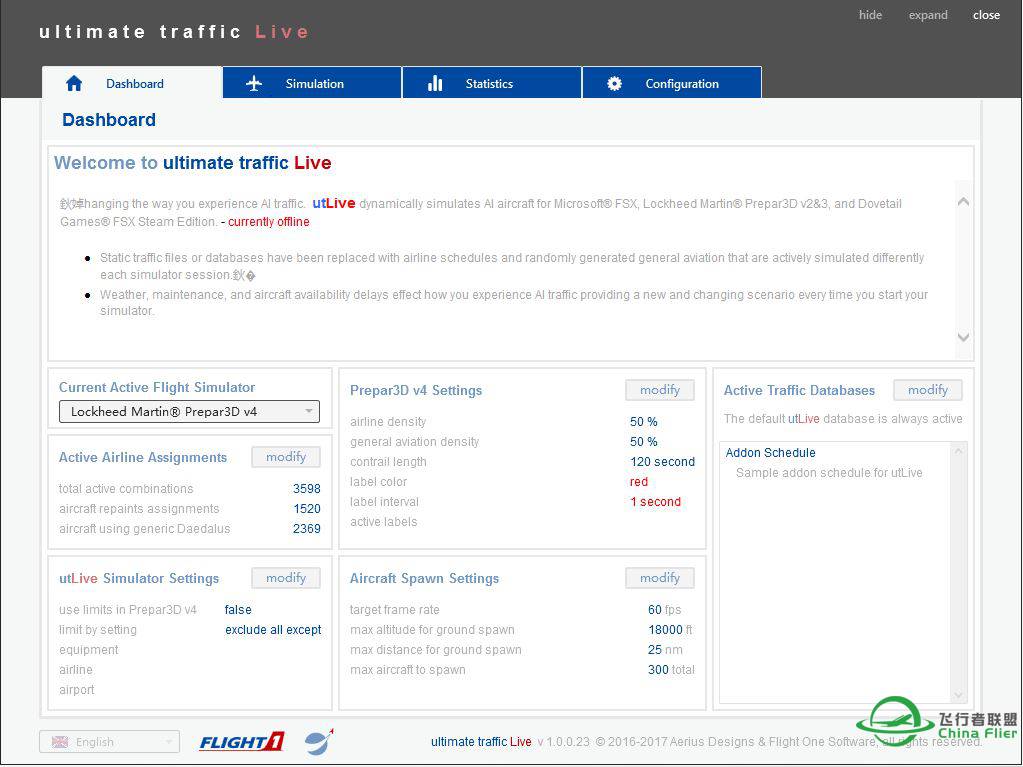1023x767 pixels.
Task: Modify Active Traffic Databases
Action: (x=928, y=390)
